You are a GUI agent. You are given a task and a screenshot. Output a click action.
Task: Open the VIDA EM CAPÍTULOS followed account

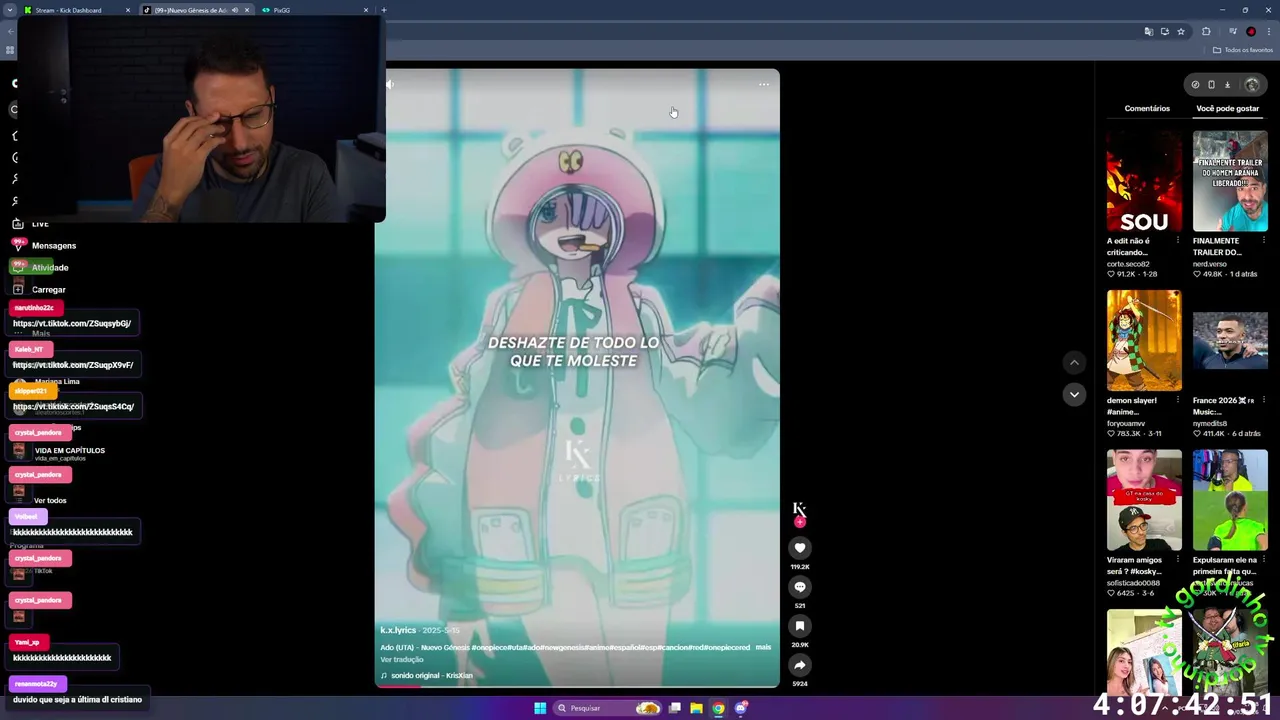[58, 453]
